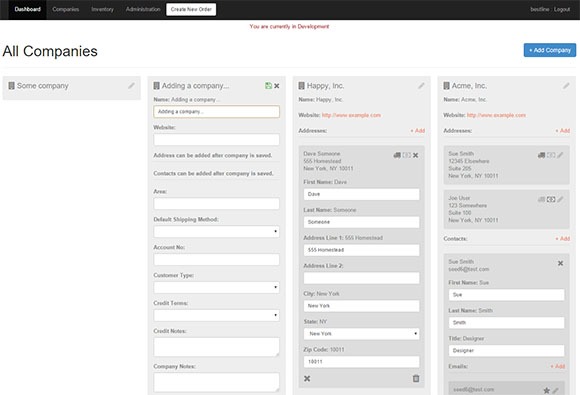Image resolution: width=580 pixels, height=395 pixels.
Task: Open the Companies menu item
Action: [x=65, y=9]
